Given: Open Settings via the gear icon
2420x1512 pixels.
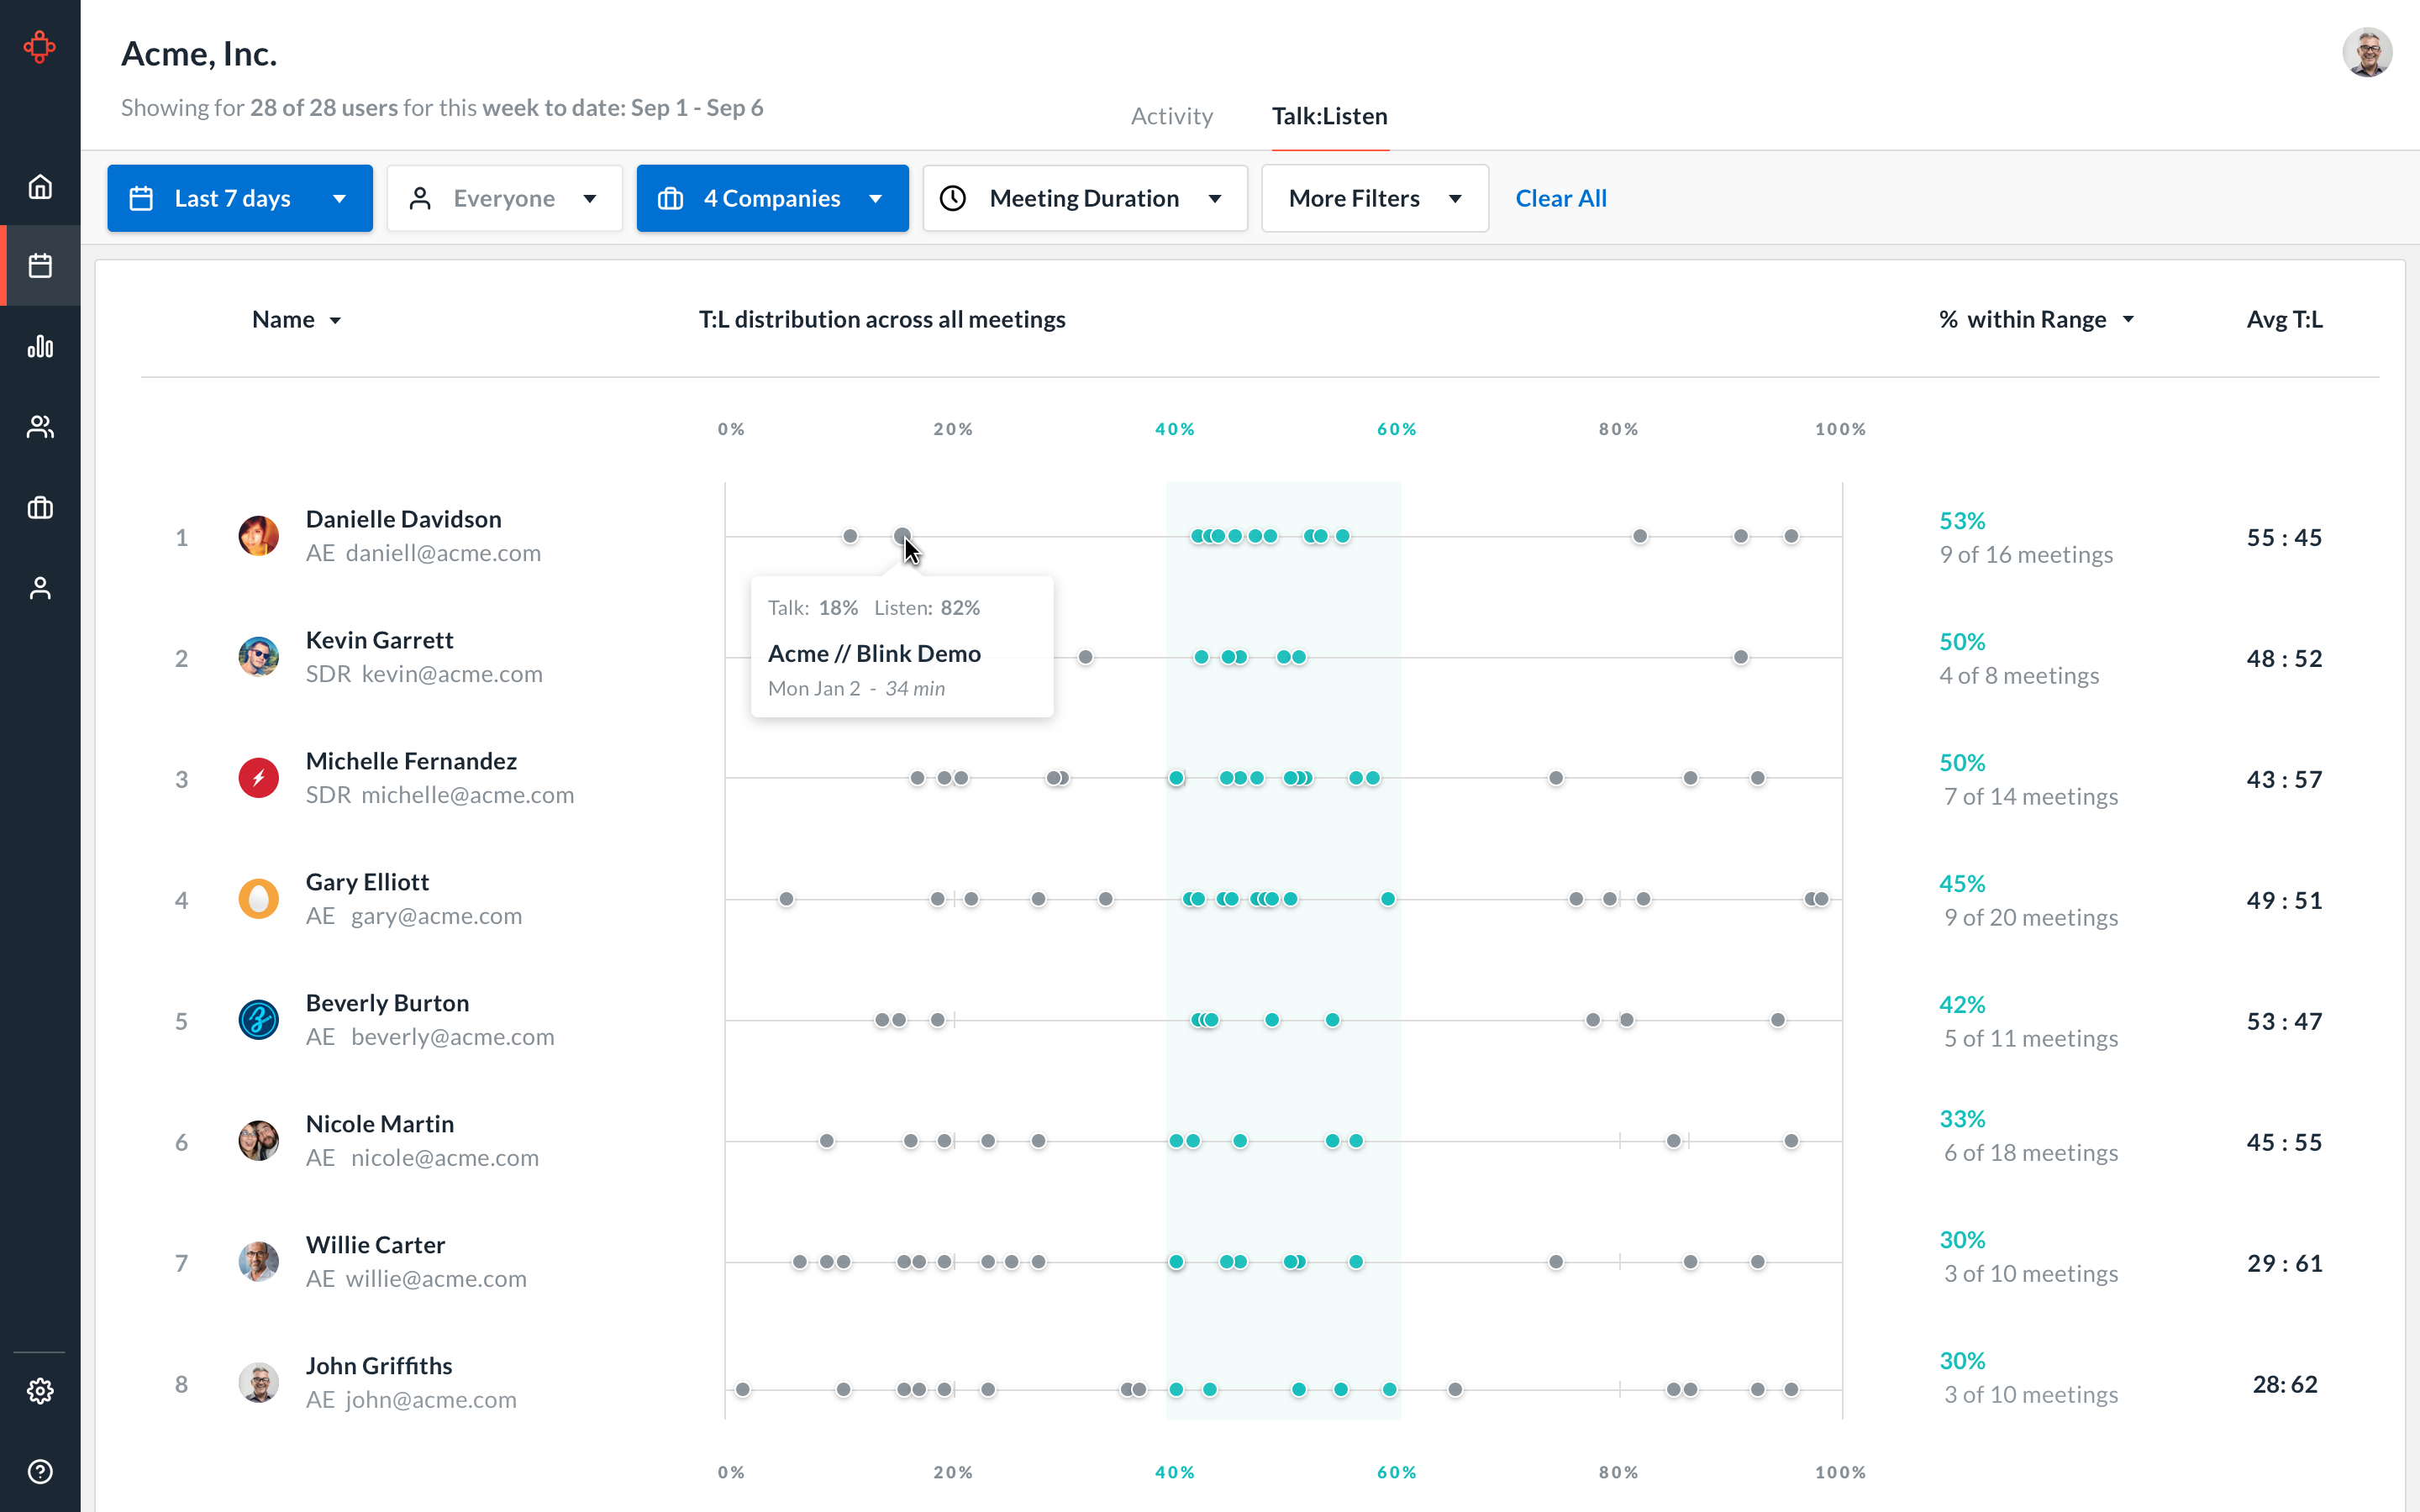Looking at the screenshot, I should pyautogui.click(x=40, y=1390).
